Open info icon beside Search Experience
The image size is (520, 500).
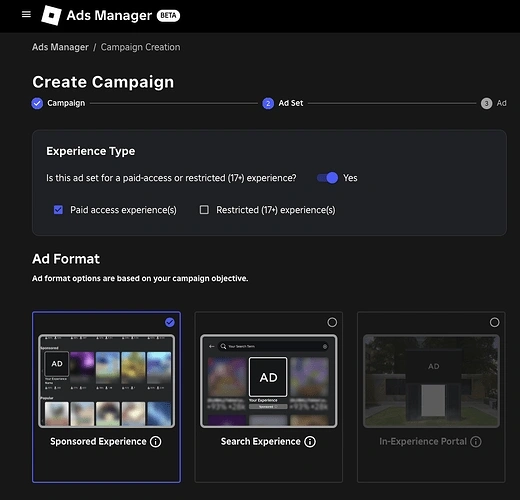click(310, 442)
